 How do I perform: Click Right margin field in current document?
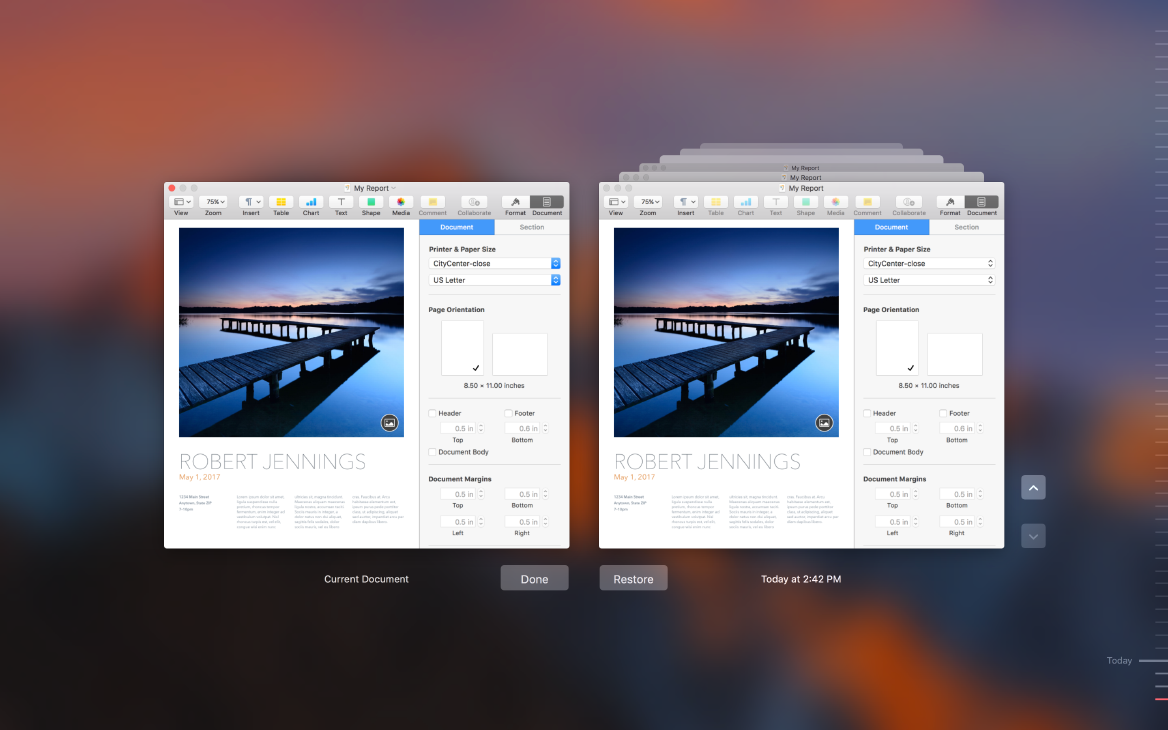click(x=522, y=522)
